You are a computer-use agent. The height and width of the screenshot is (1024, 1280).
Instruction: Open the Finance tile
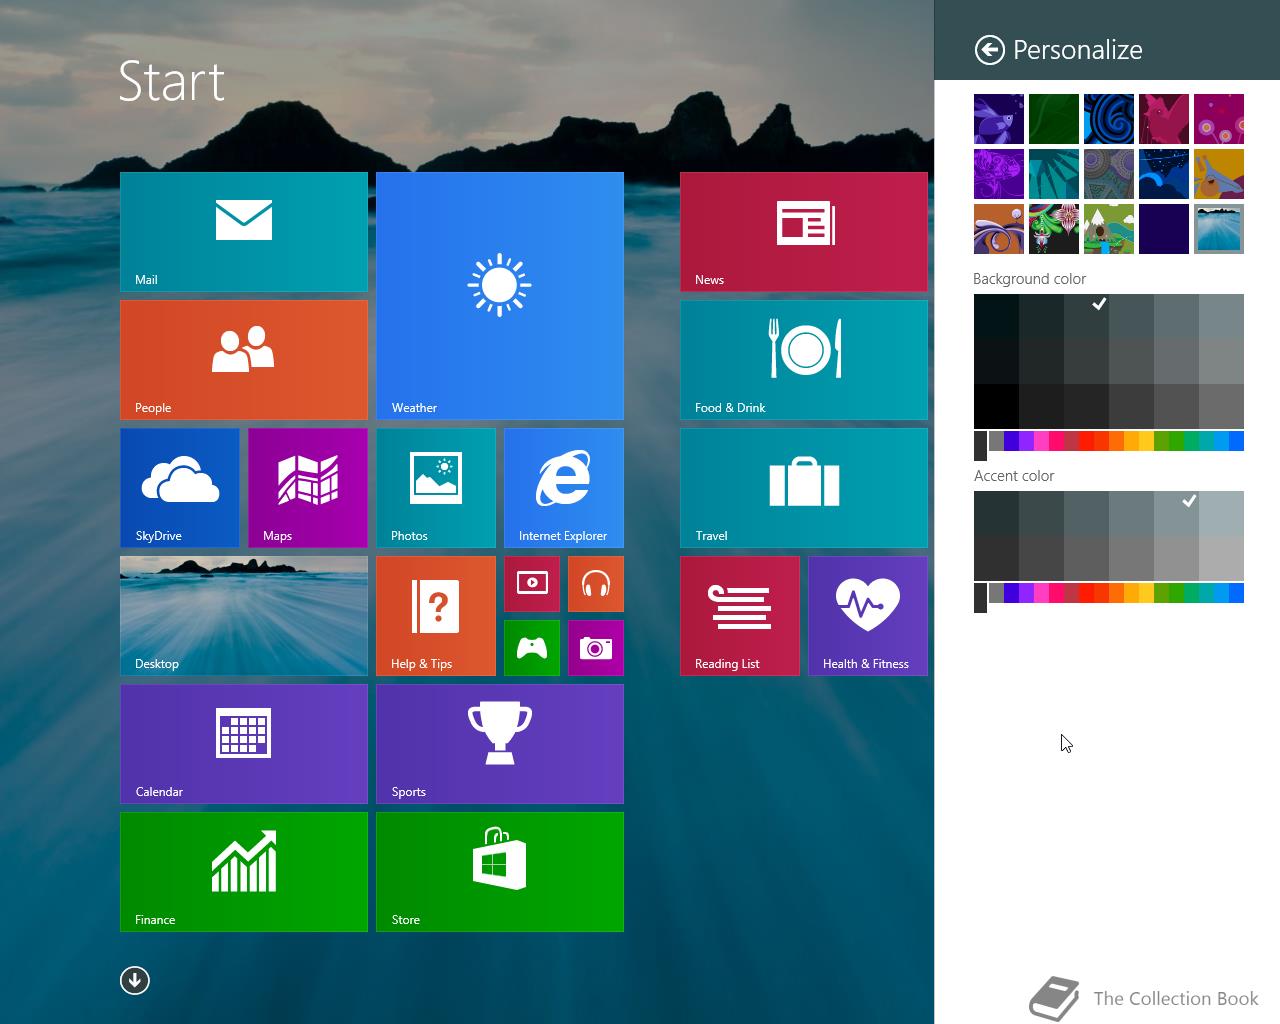point(244,872)
